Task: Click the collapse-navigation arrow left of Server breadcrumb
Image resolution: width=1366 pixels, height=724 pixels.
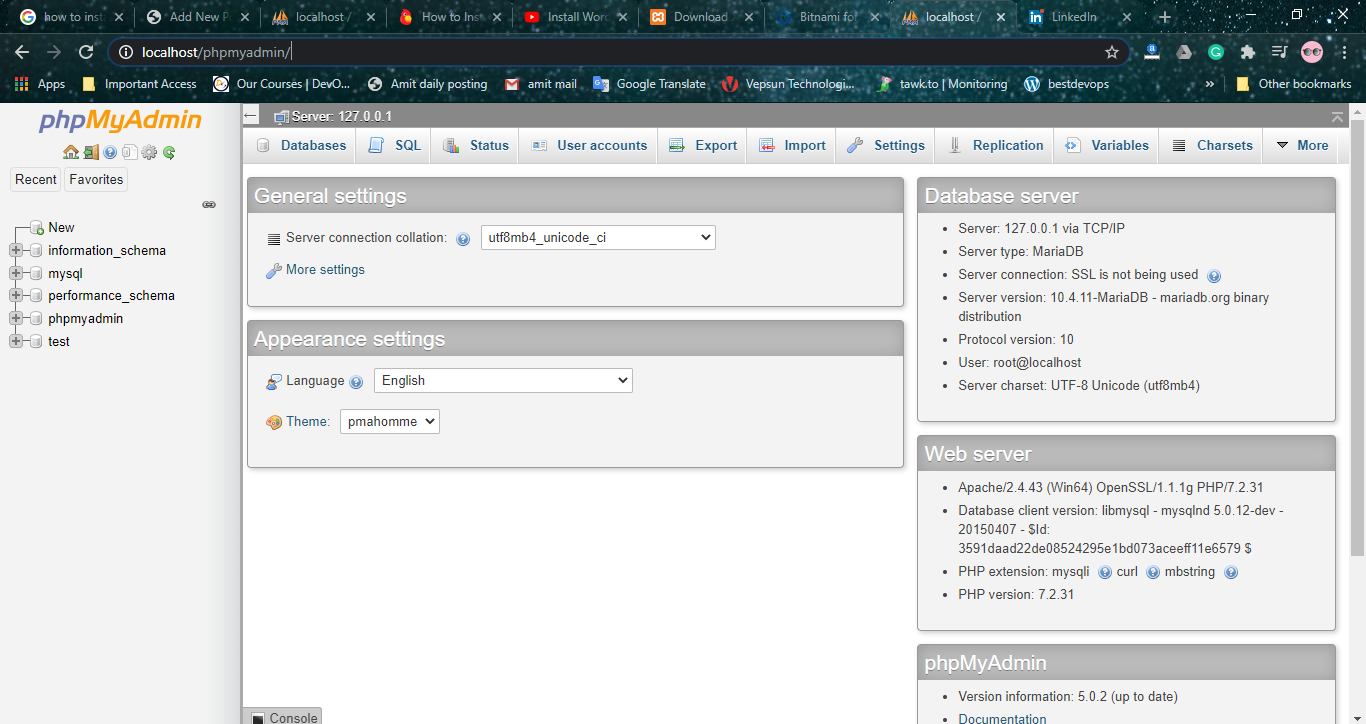Action: point(251,116)
